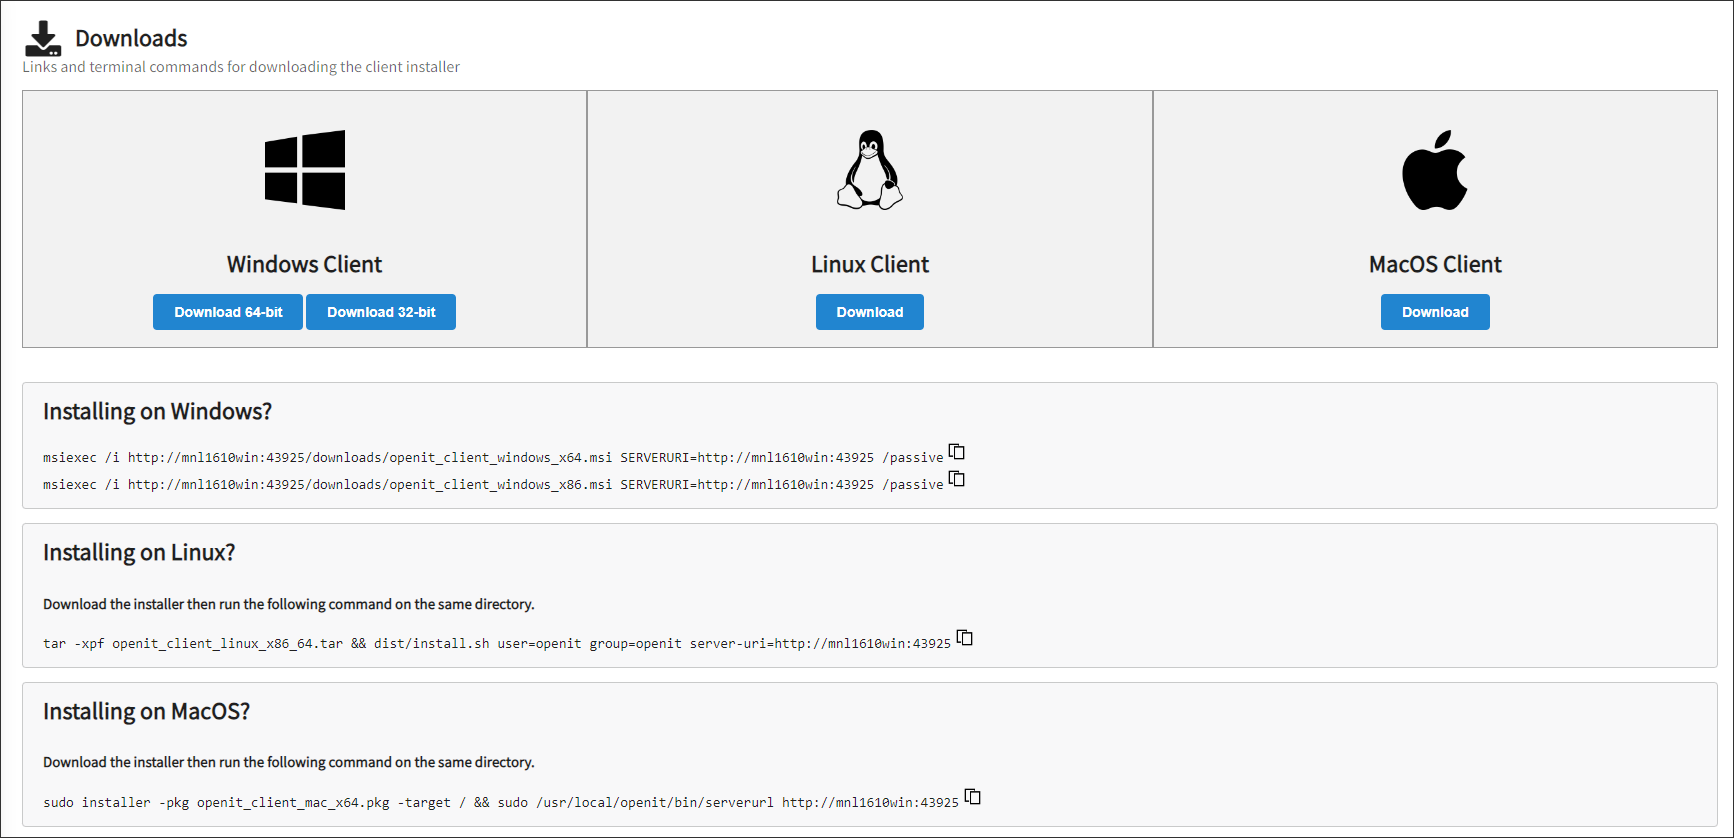The width and height of the screenshot is (1734, 838).
Task: Click the tar -xpf Linux command text
Action: [x=497, y=644]
